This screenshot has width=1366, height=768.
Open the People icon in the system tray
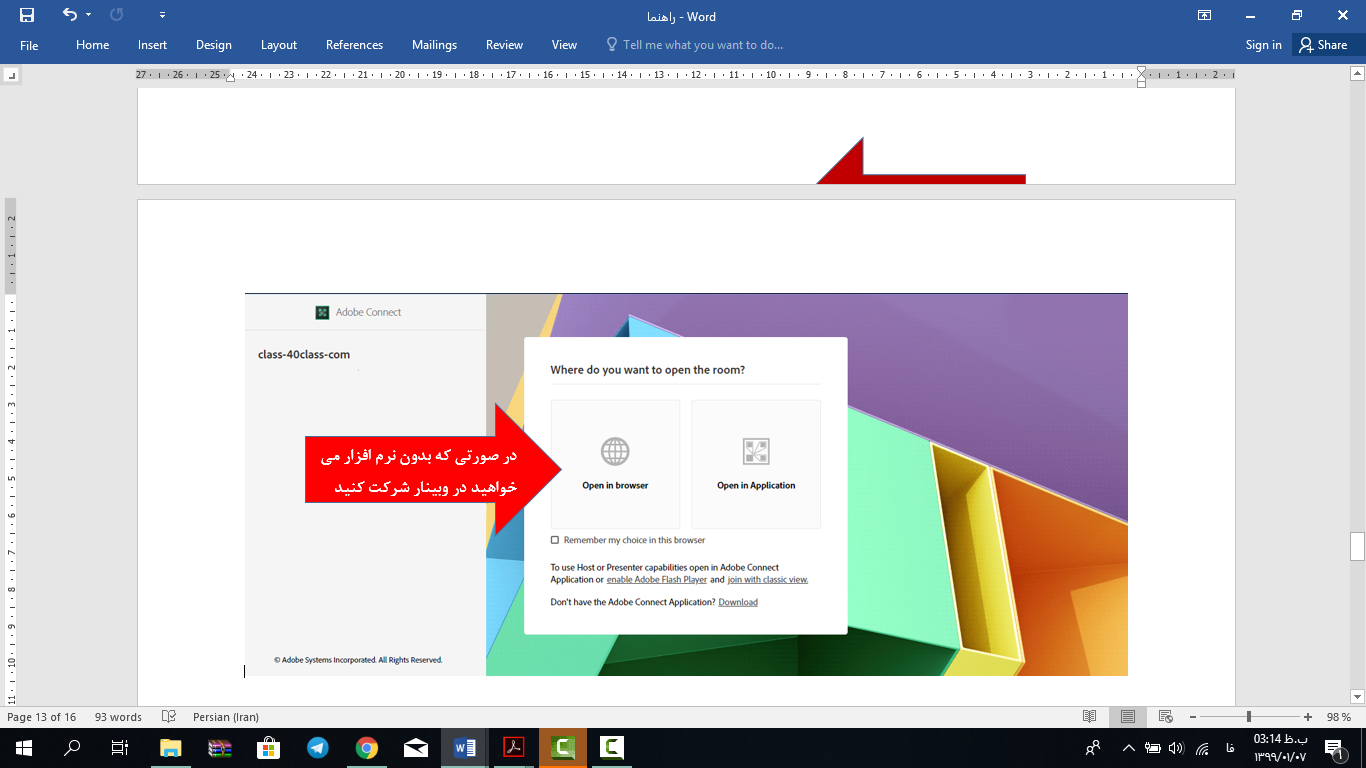click(x=1093, y=748)
